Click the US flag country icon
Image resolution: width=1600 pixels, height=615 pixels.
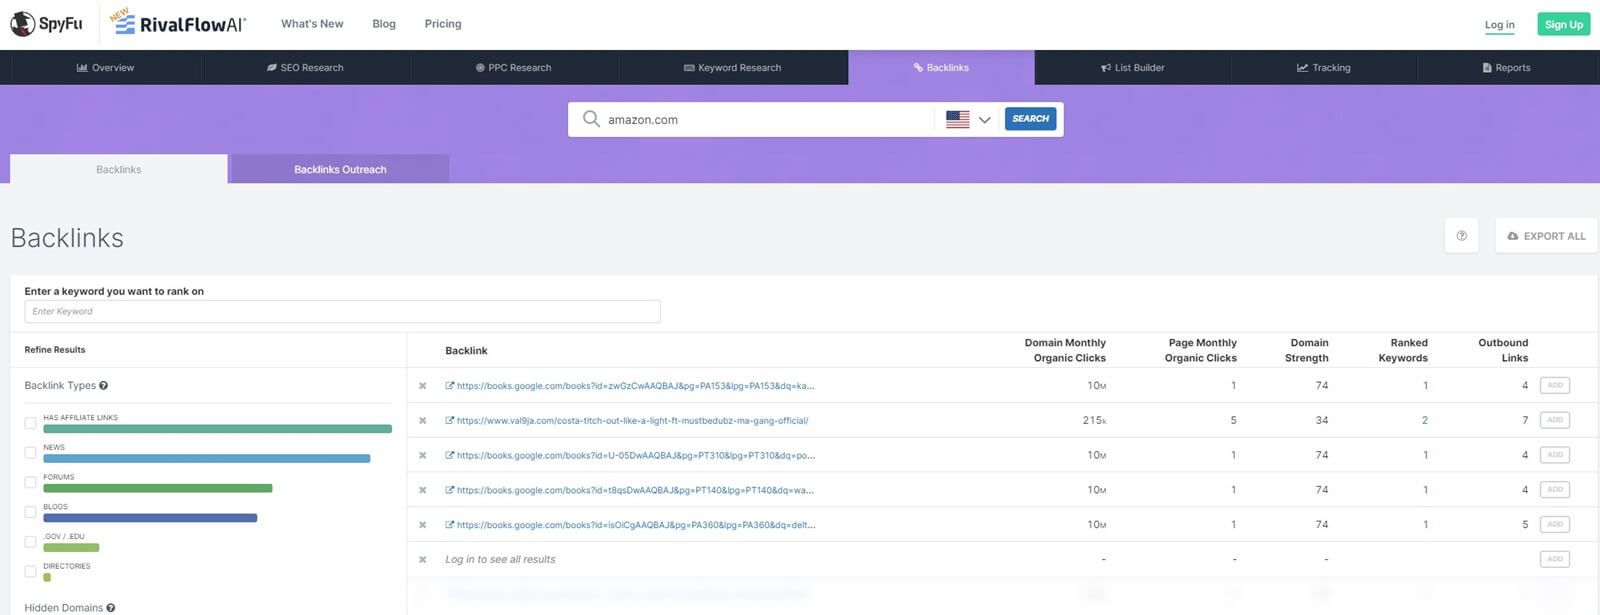coord(957,119)
